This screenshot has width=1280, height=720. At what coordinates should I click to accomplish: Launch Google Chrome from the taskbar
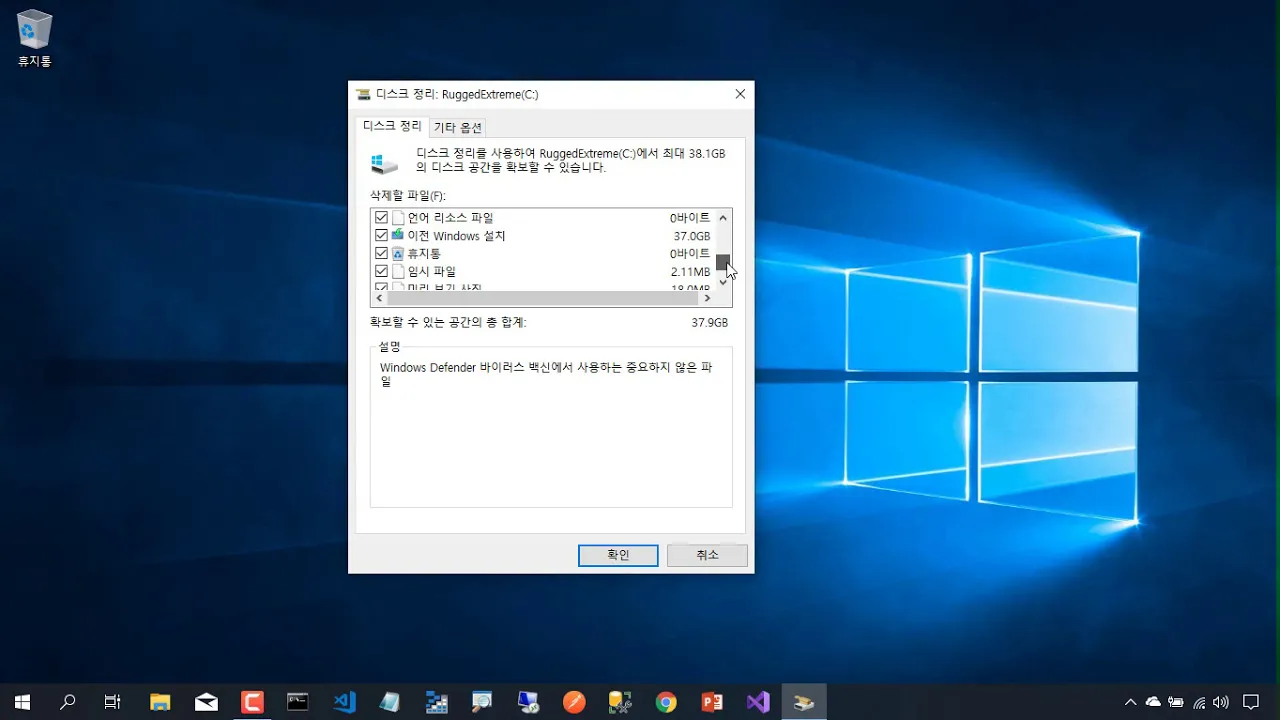pos(666,702)
